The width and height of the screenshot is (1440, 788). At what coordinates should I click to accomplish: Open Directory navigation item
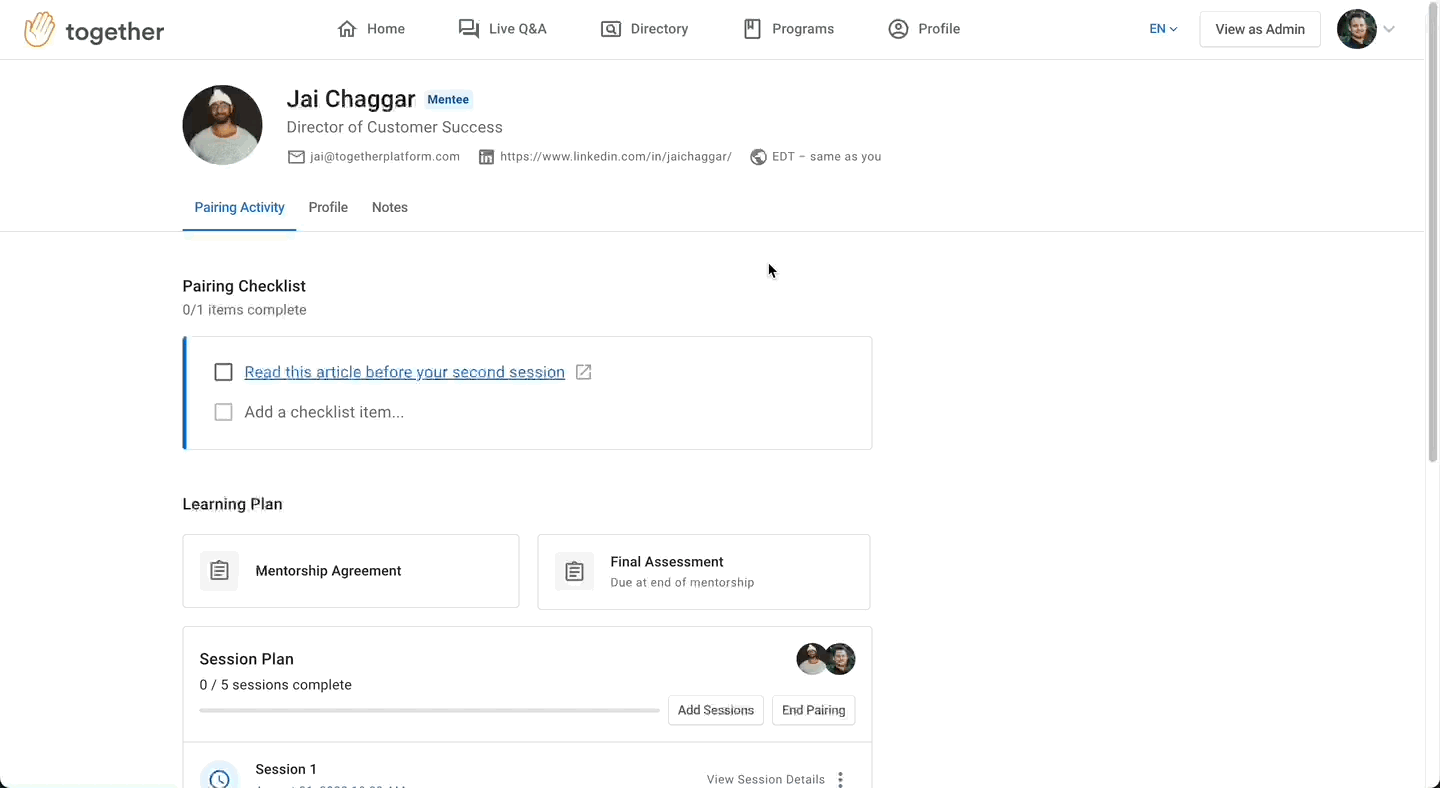(x=644, y=29)
